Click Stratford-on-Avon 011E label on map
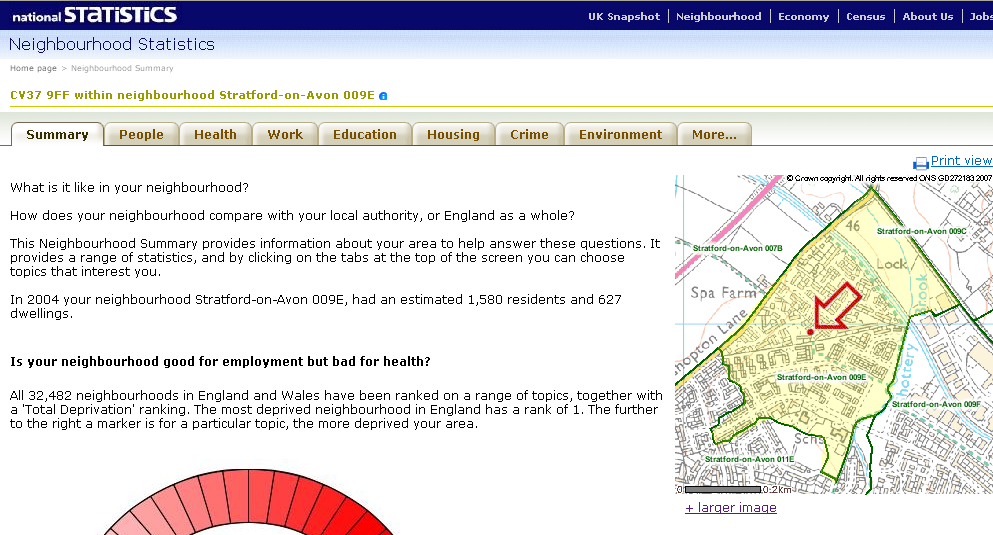This screenshot has width=993, height=535. click(x=749, y=459)
